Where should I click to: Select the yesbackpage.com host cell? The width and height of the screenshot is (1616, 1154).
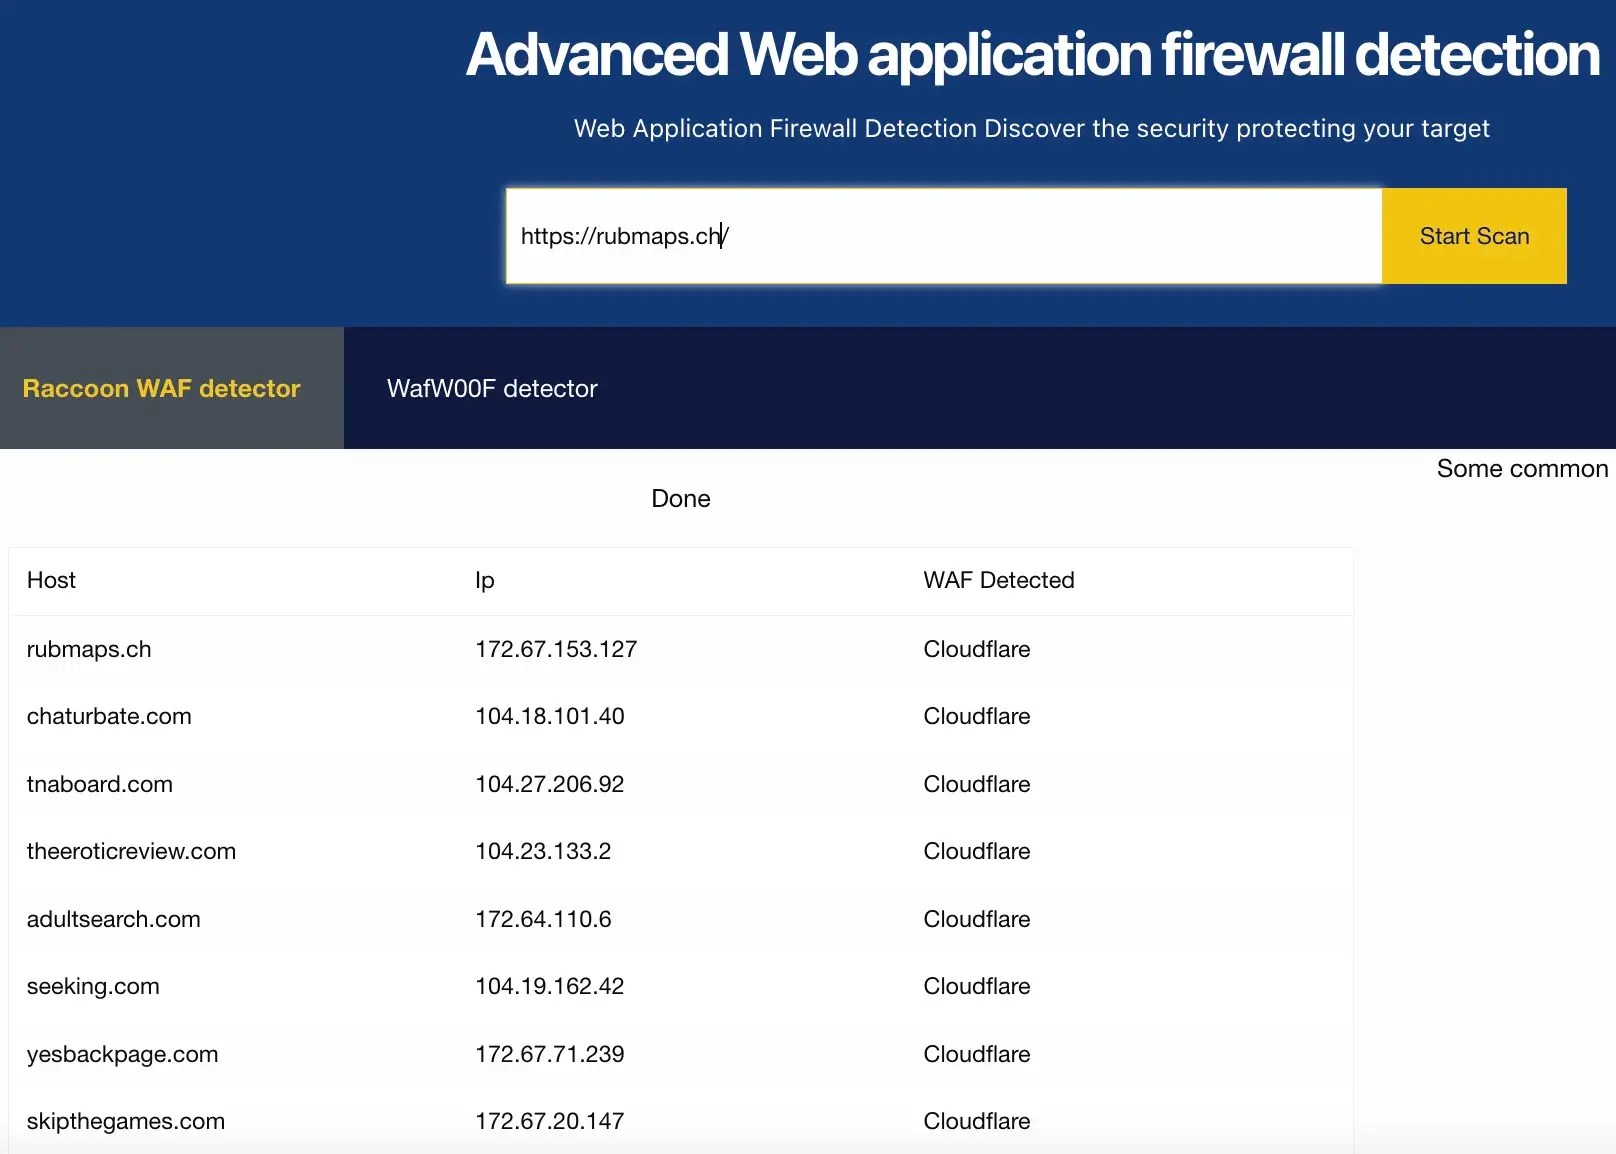pos(122,1054)
